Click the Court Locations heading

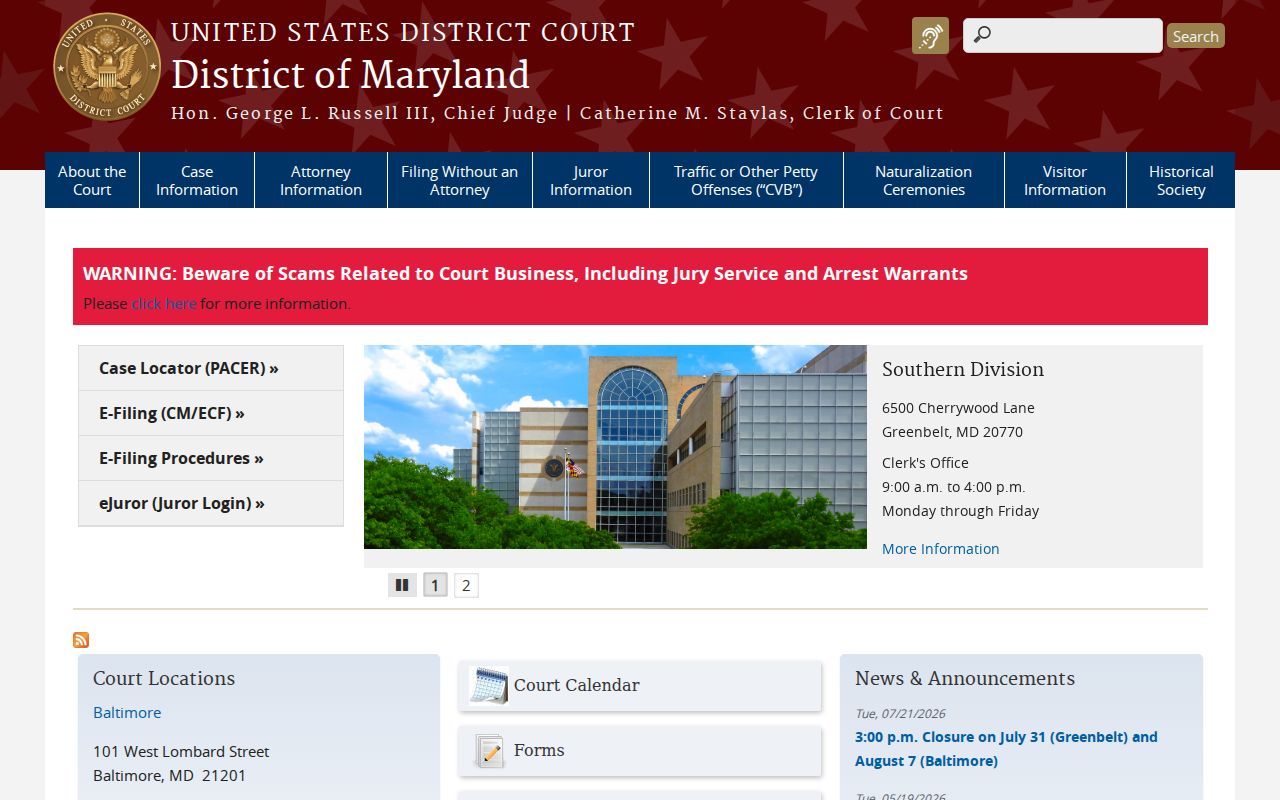164,678
